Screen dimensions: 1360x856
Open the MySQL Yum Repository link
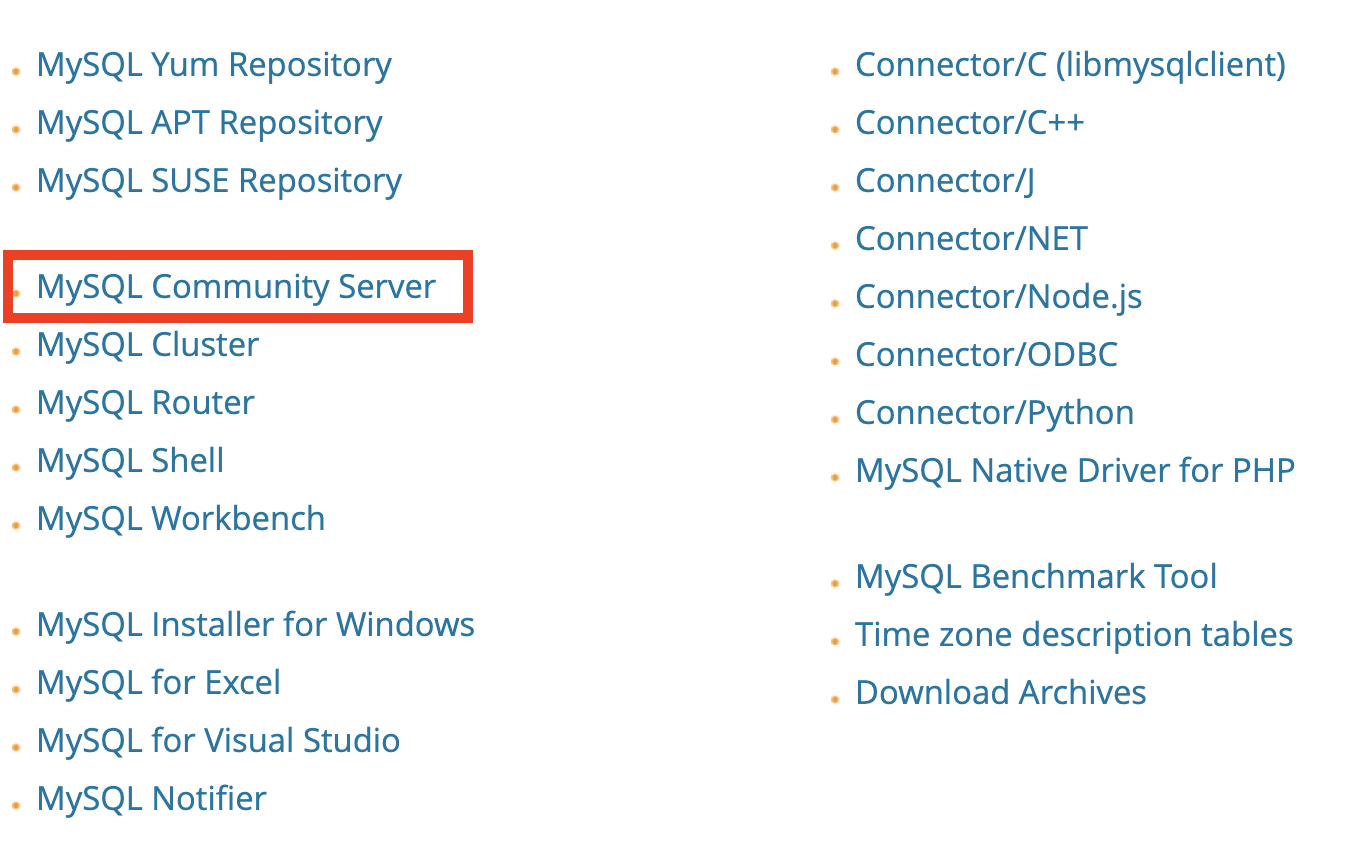213,64
